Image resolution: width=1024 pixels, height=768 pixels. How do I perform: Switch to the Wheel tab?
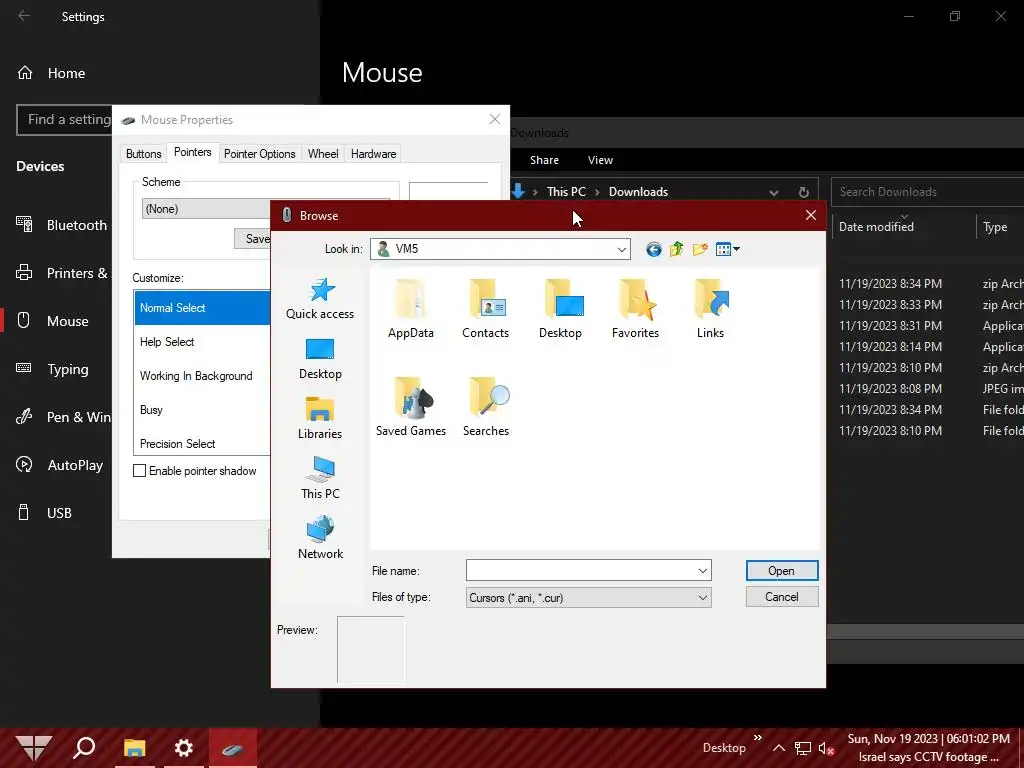pos(323,154)
